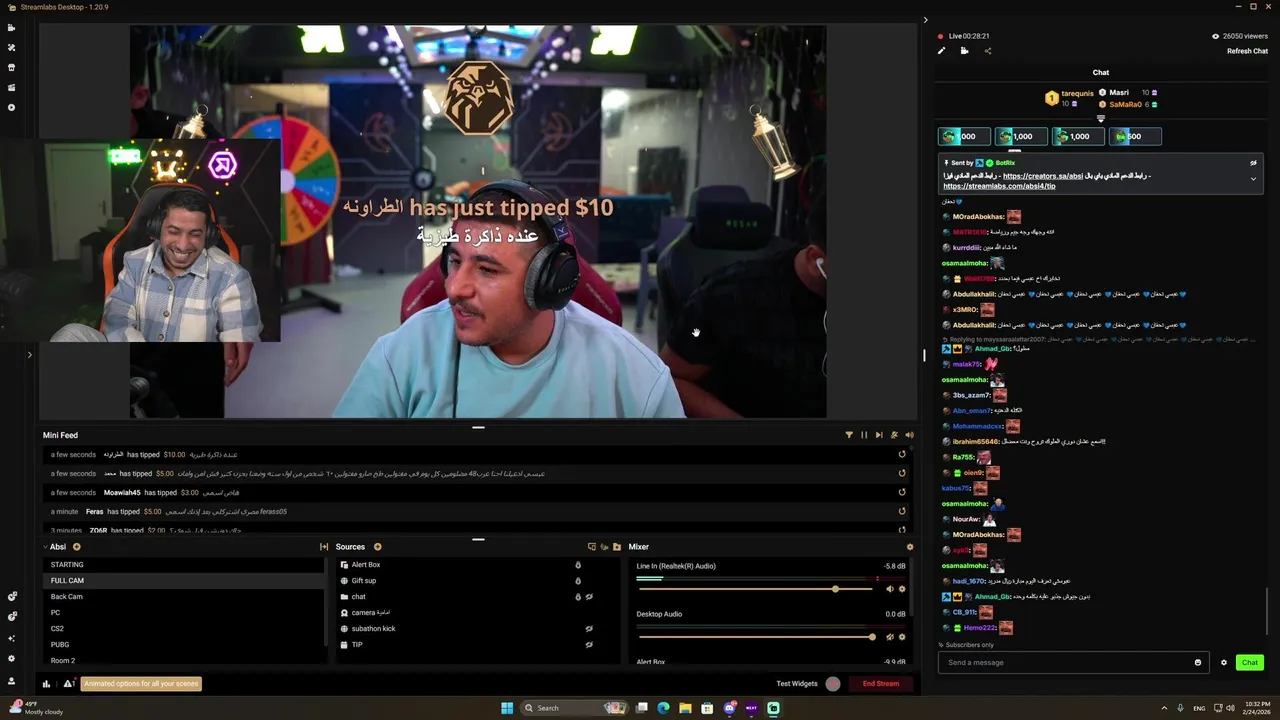Click the pencil edit stream info icon
Viewport: 1280px width, 720px height.
(941, 51)
